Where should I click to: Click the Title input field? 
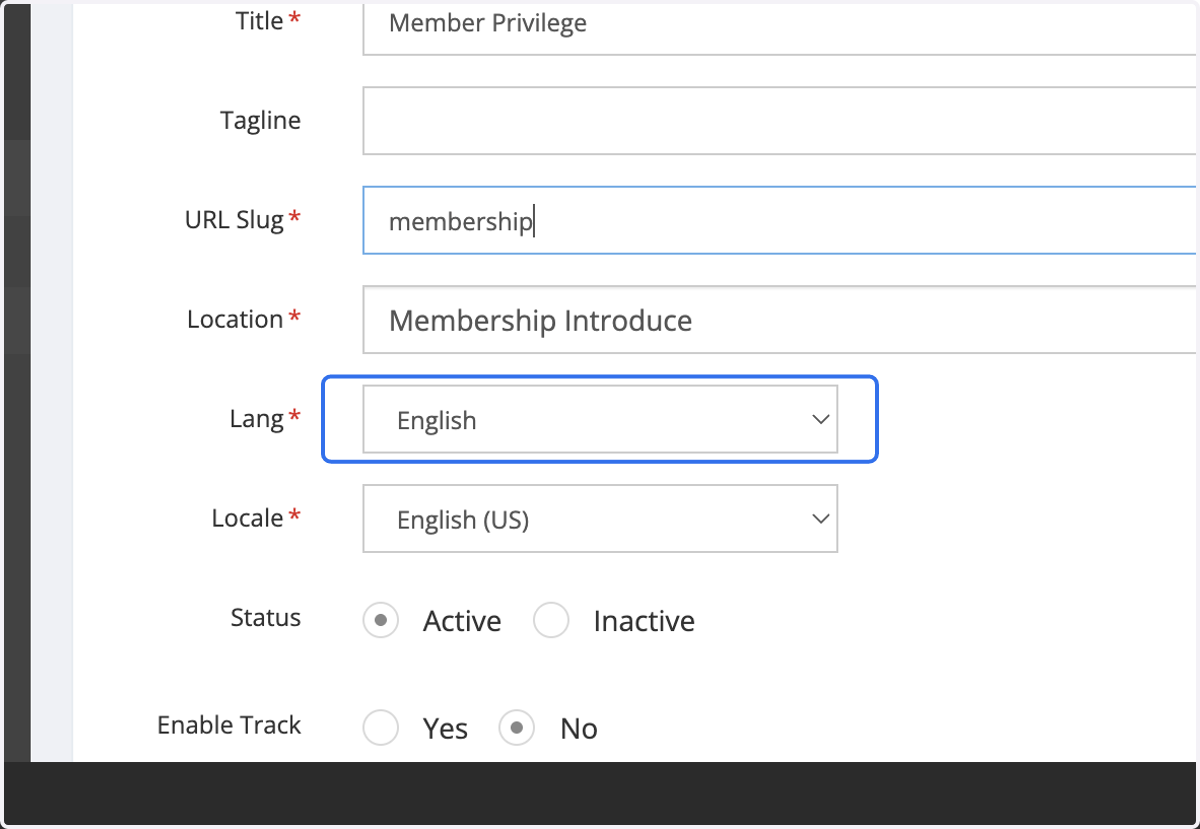(x=780, y=27)
